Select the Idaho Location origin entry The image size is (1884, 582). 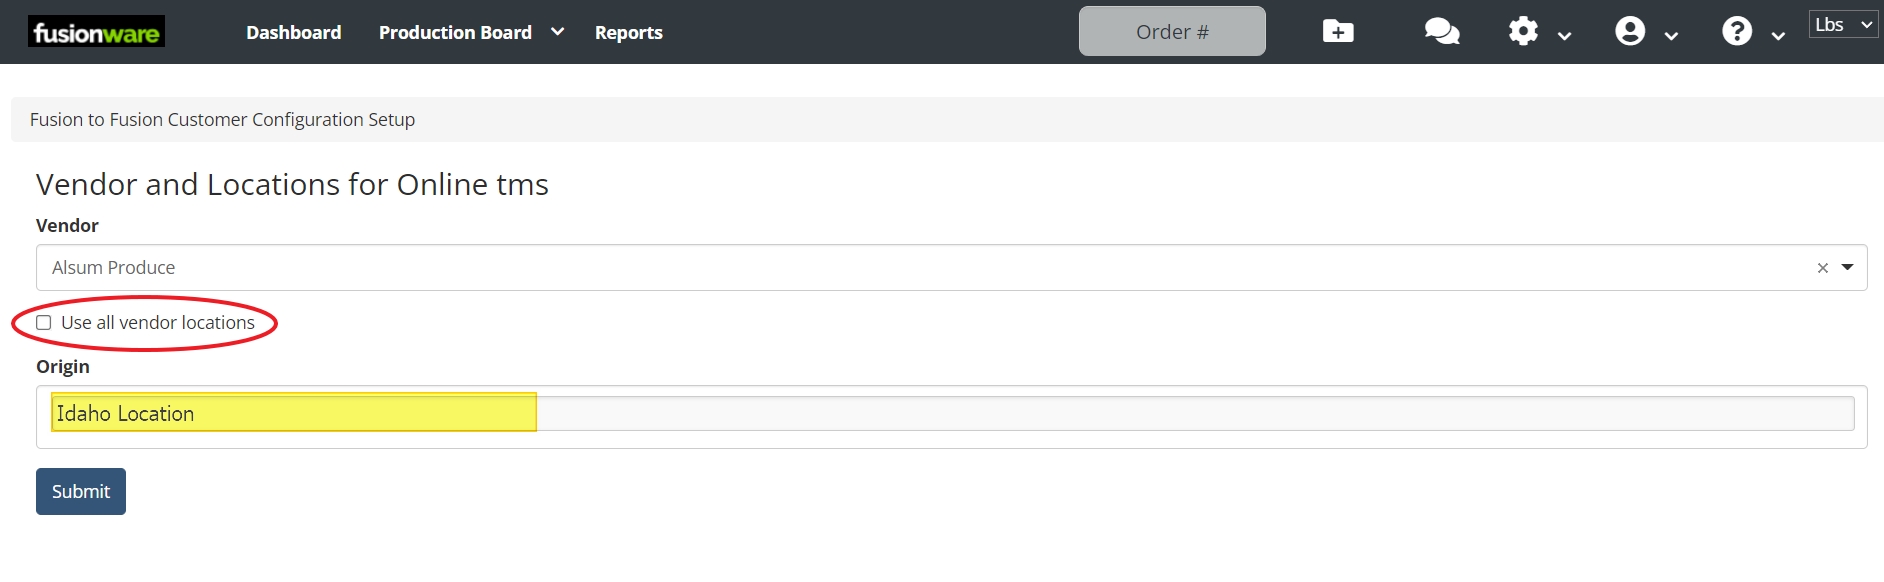[x=294, y=413]
